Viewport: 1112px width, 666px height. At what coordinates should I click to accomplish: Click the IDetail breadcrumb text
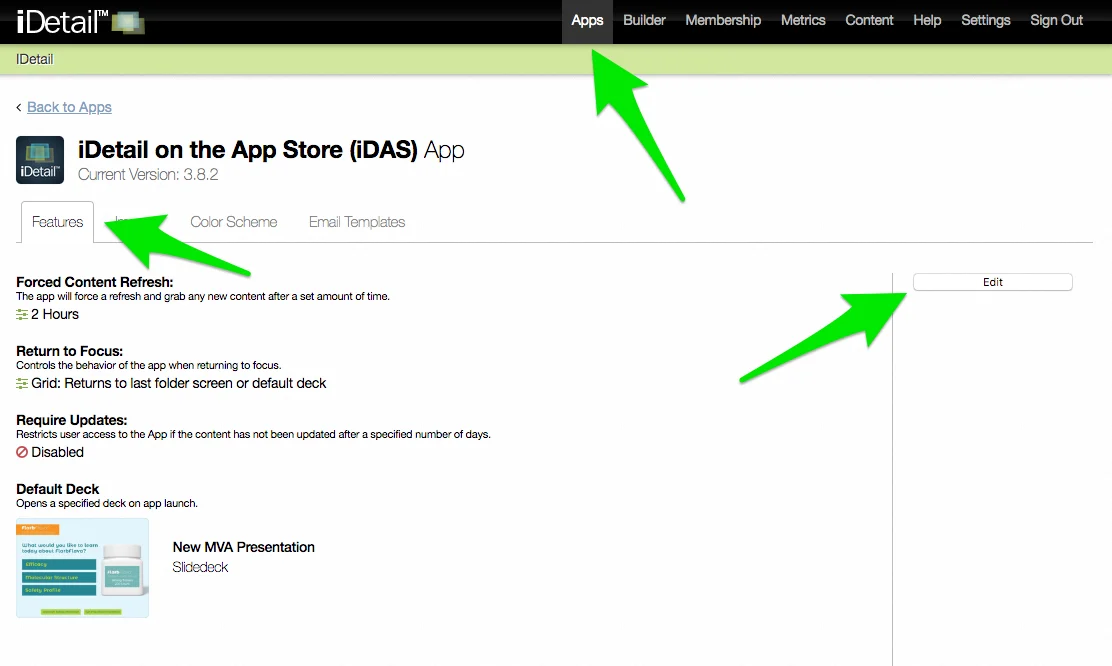point(34,60)
